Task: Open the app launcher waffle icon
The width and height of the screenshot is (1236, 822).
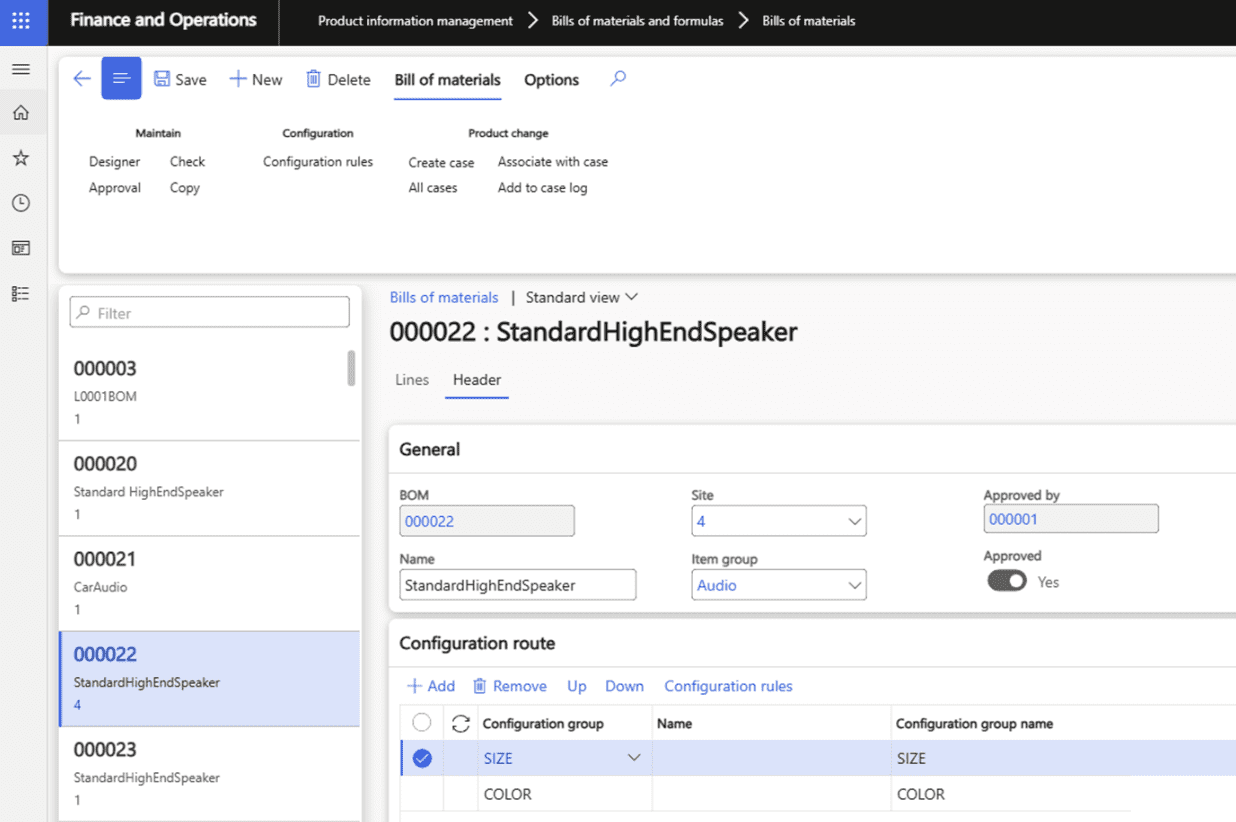Action: 21,21
